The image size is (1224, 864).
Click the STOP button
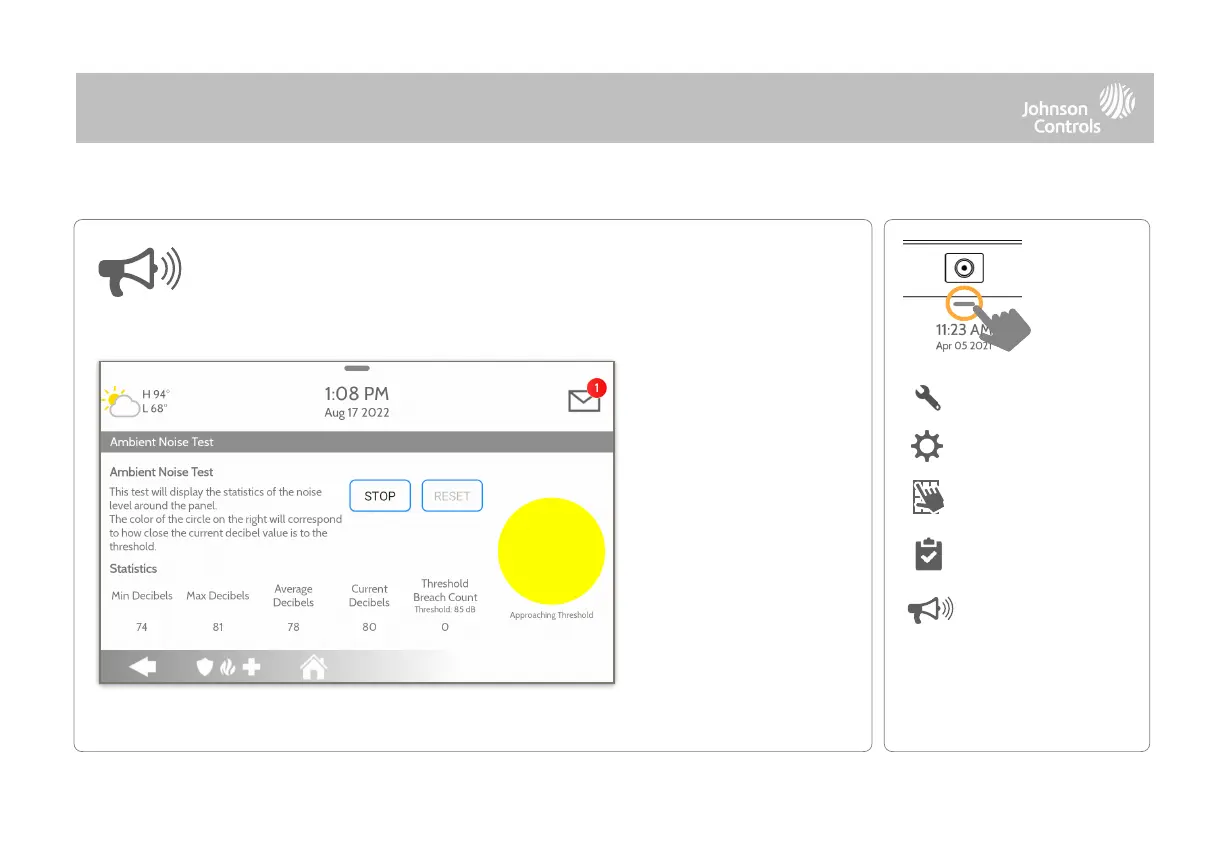pyautogui.click(x=380, y=496)
